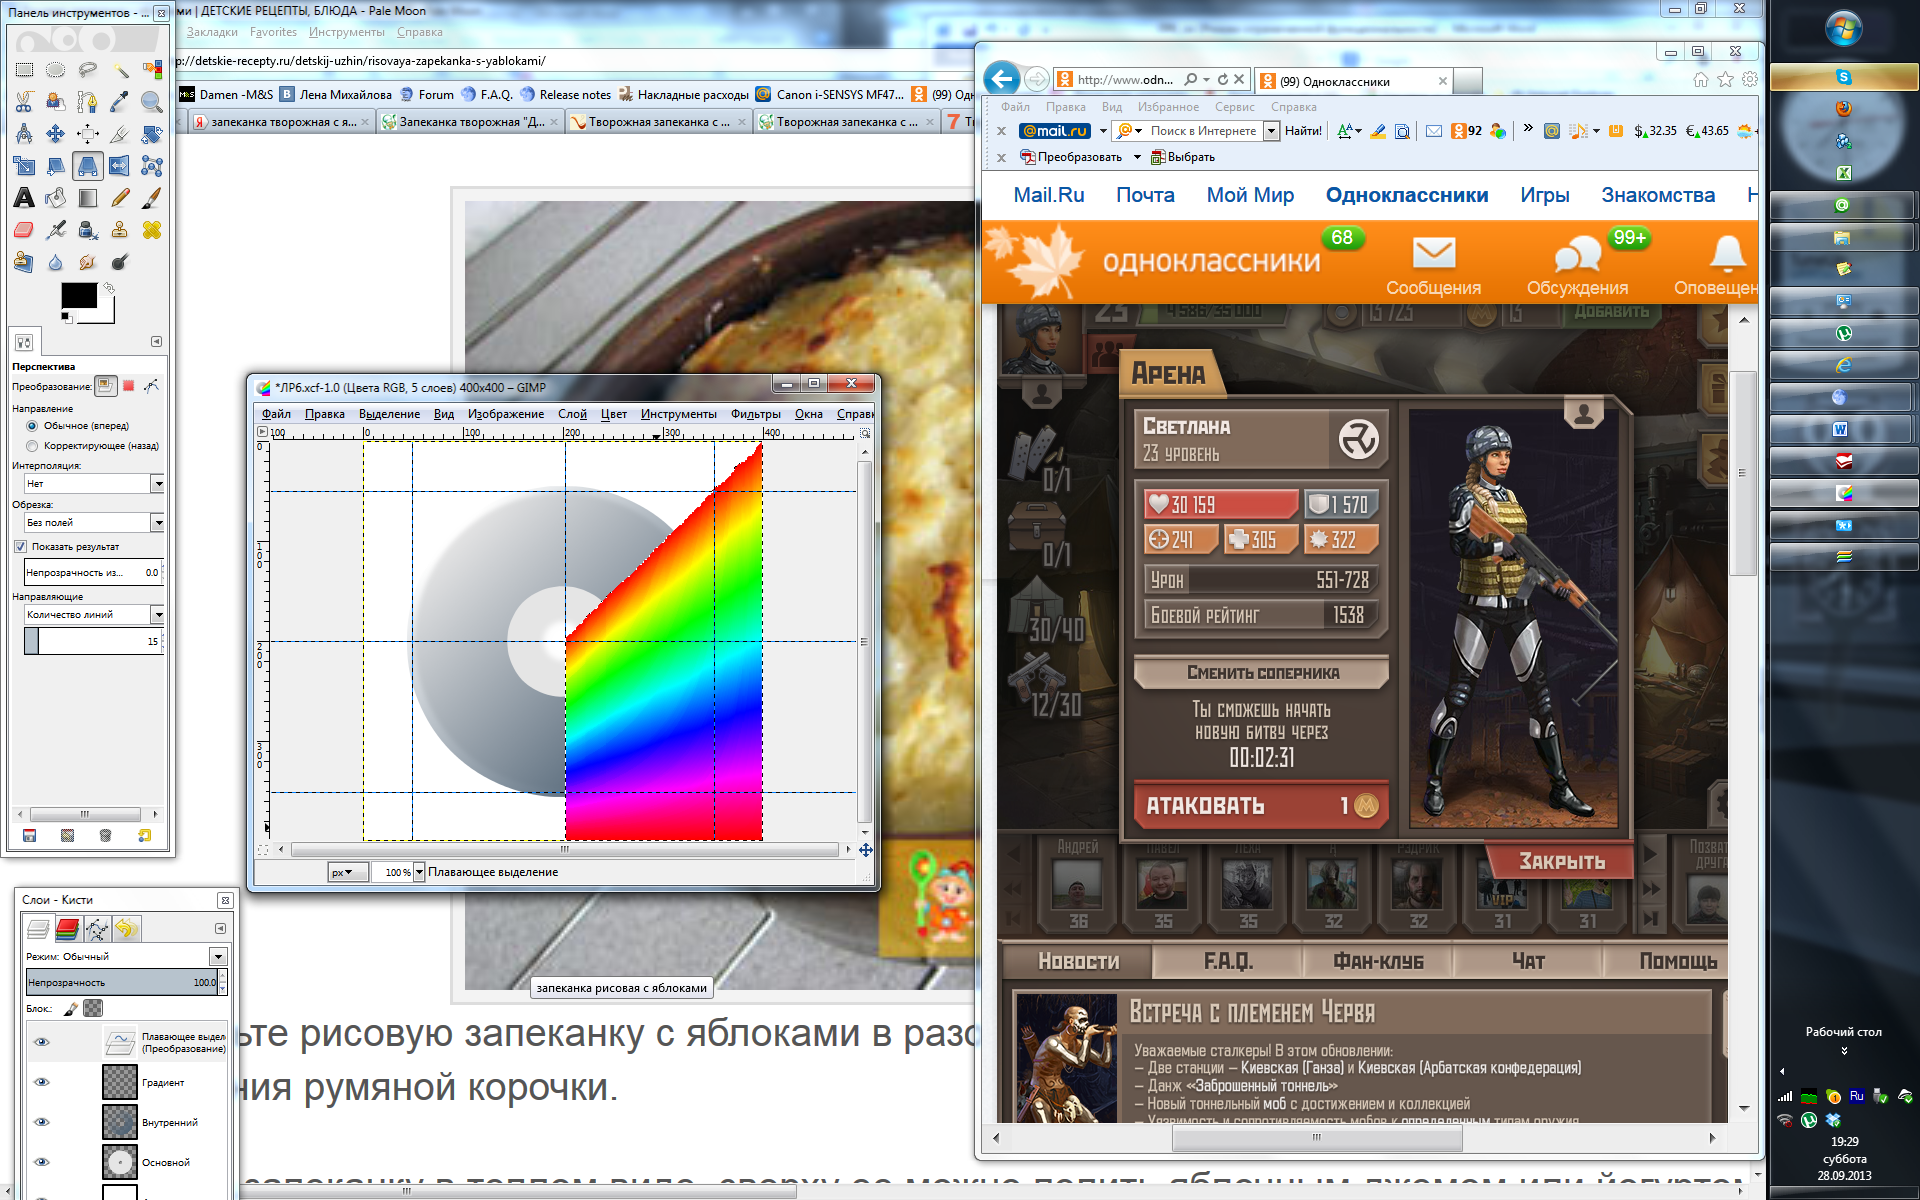Select the Text tool
The image size is (1920, 1200).
click(24, 198)
